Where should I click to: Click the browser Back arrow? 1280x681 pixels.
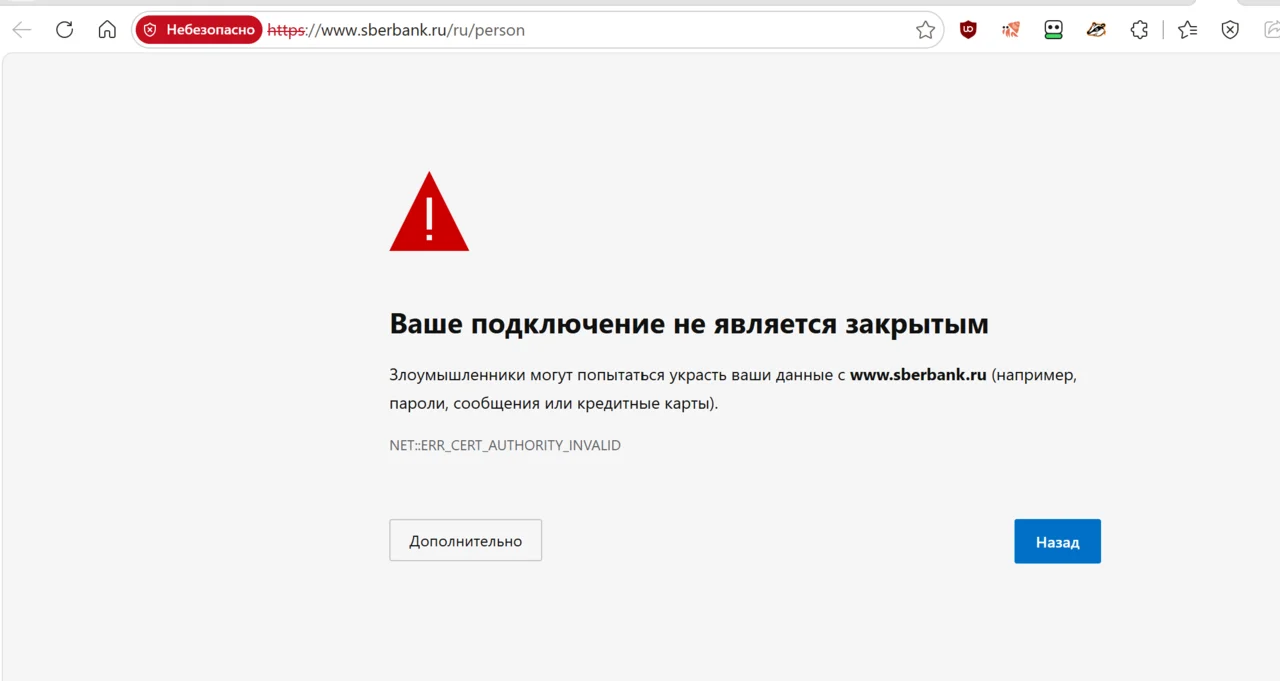(x=22, y=30)
